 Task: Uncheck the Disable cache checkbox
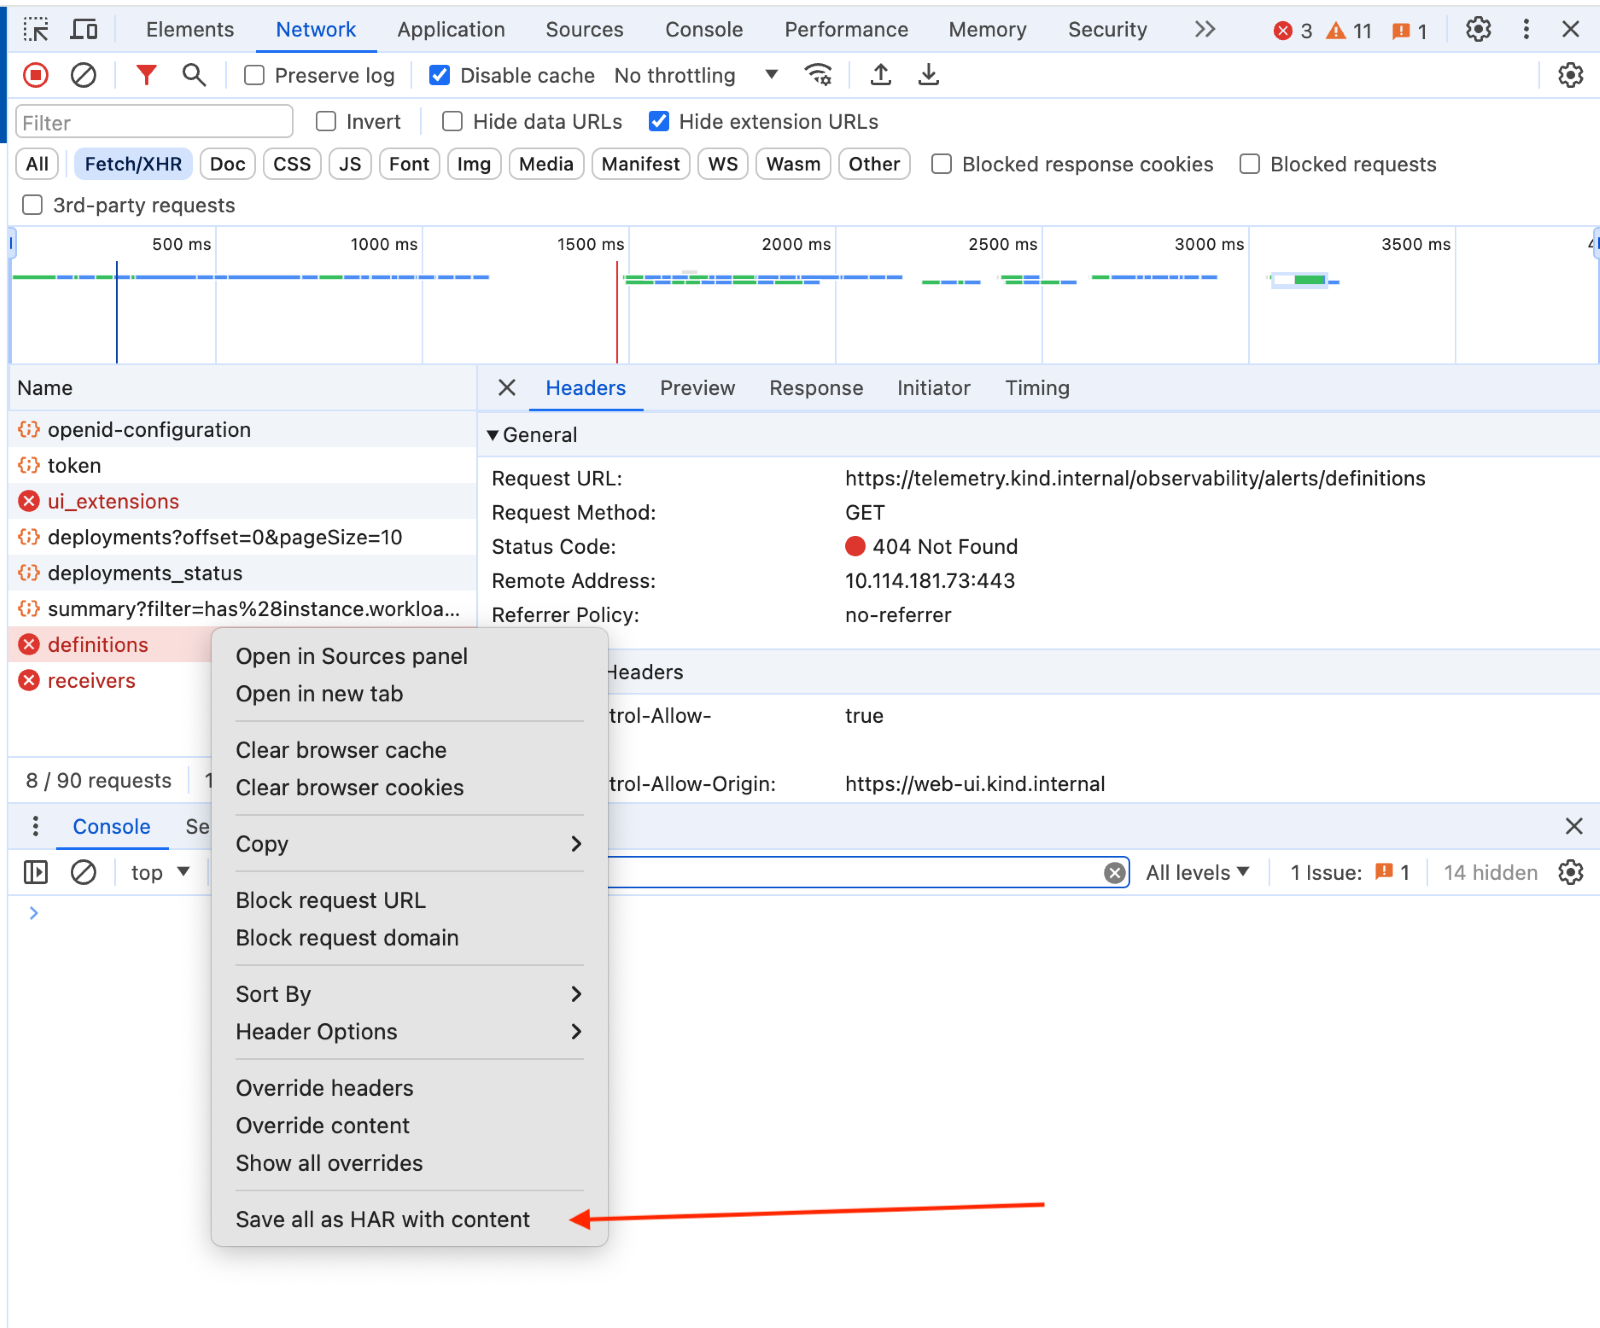[x=439, y=76]
